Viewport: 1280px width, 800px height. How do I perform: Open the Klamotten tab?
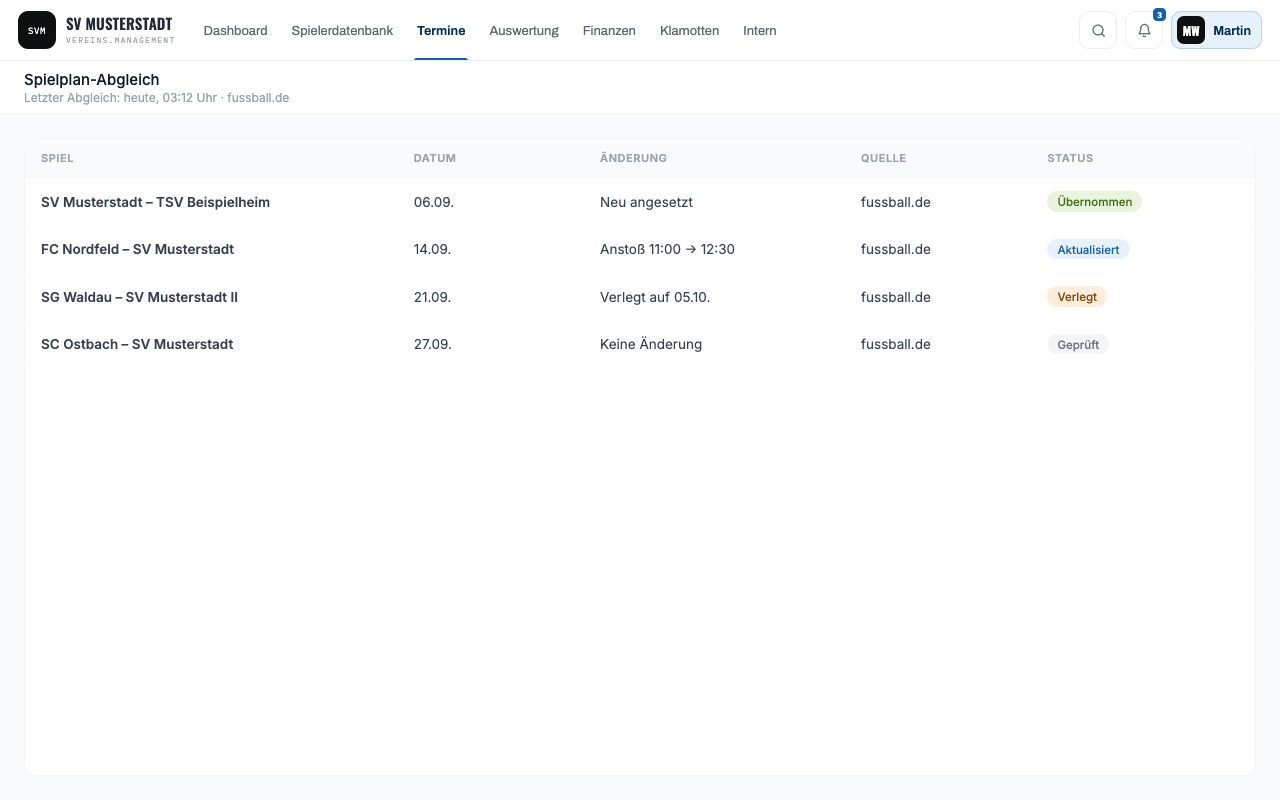coord(689,30)
